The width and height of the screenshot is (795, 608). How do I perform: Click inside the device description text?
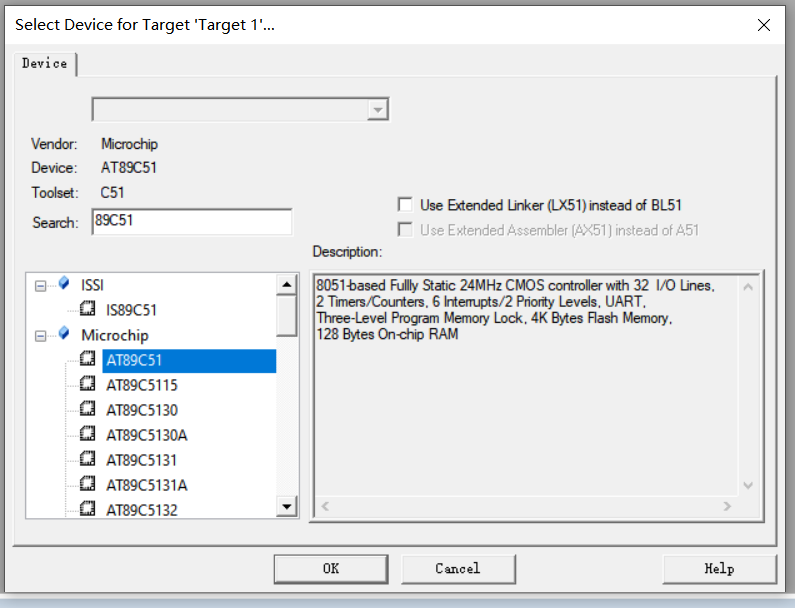click(x=515, y=310)
